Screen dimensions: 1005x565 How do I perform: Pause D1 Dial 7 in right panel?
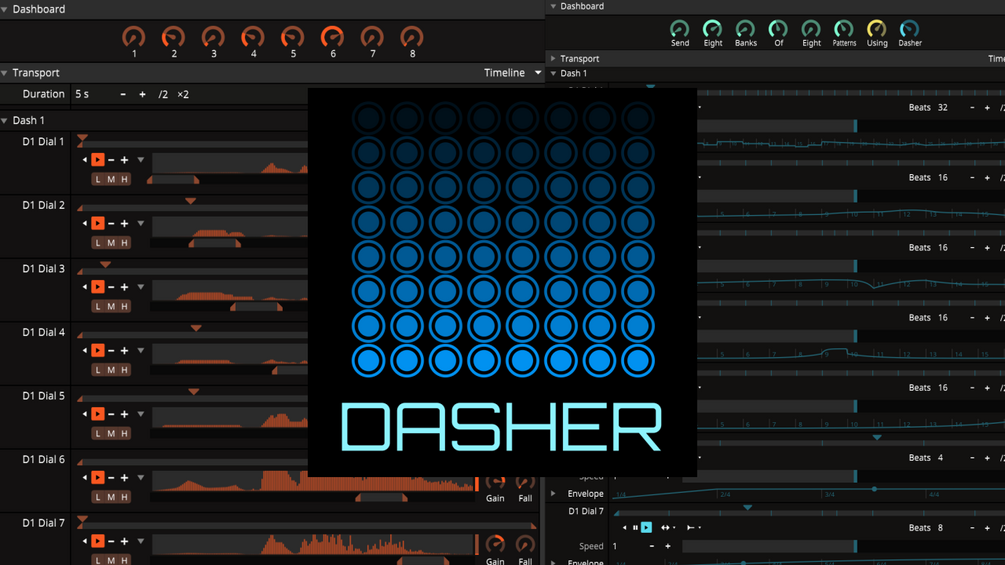pyautogui.click(x=635, y=528)
